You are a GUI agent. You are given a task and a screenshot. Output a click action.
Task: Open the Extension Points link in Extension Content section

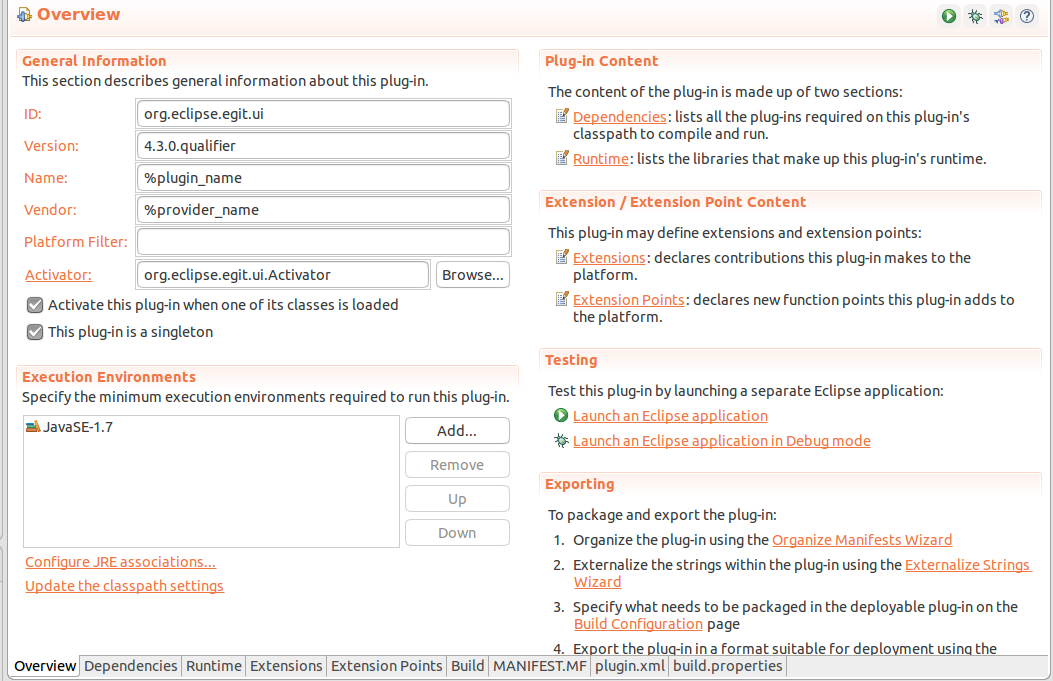(629, 300)
